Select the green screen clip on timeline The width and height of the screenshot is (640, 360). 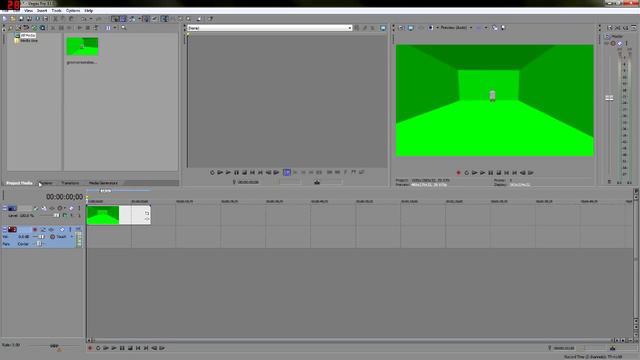pyautogui.click(x=119, y=215)
